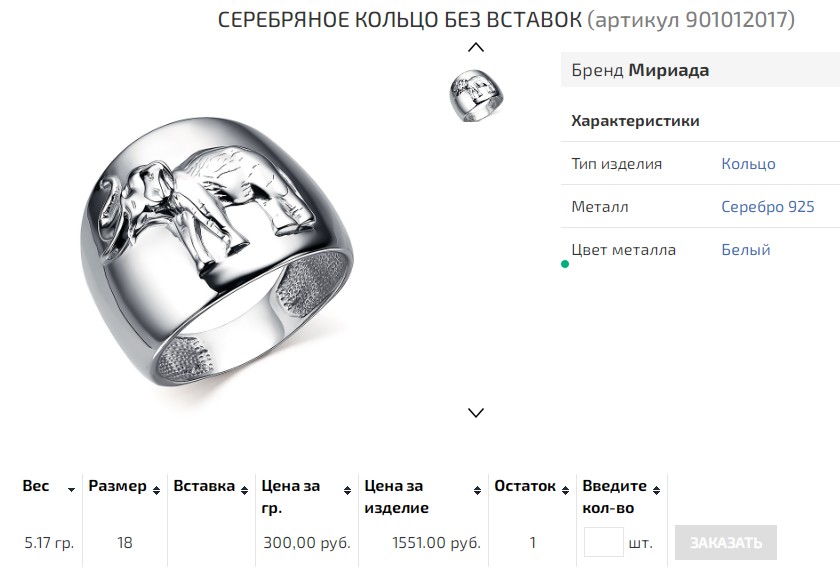
Task: Click the up chevron above the thumbnail
Action: (x=476, y=47)
